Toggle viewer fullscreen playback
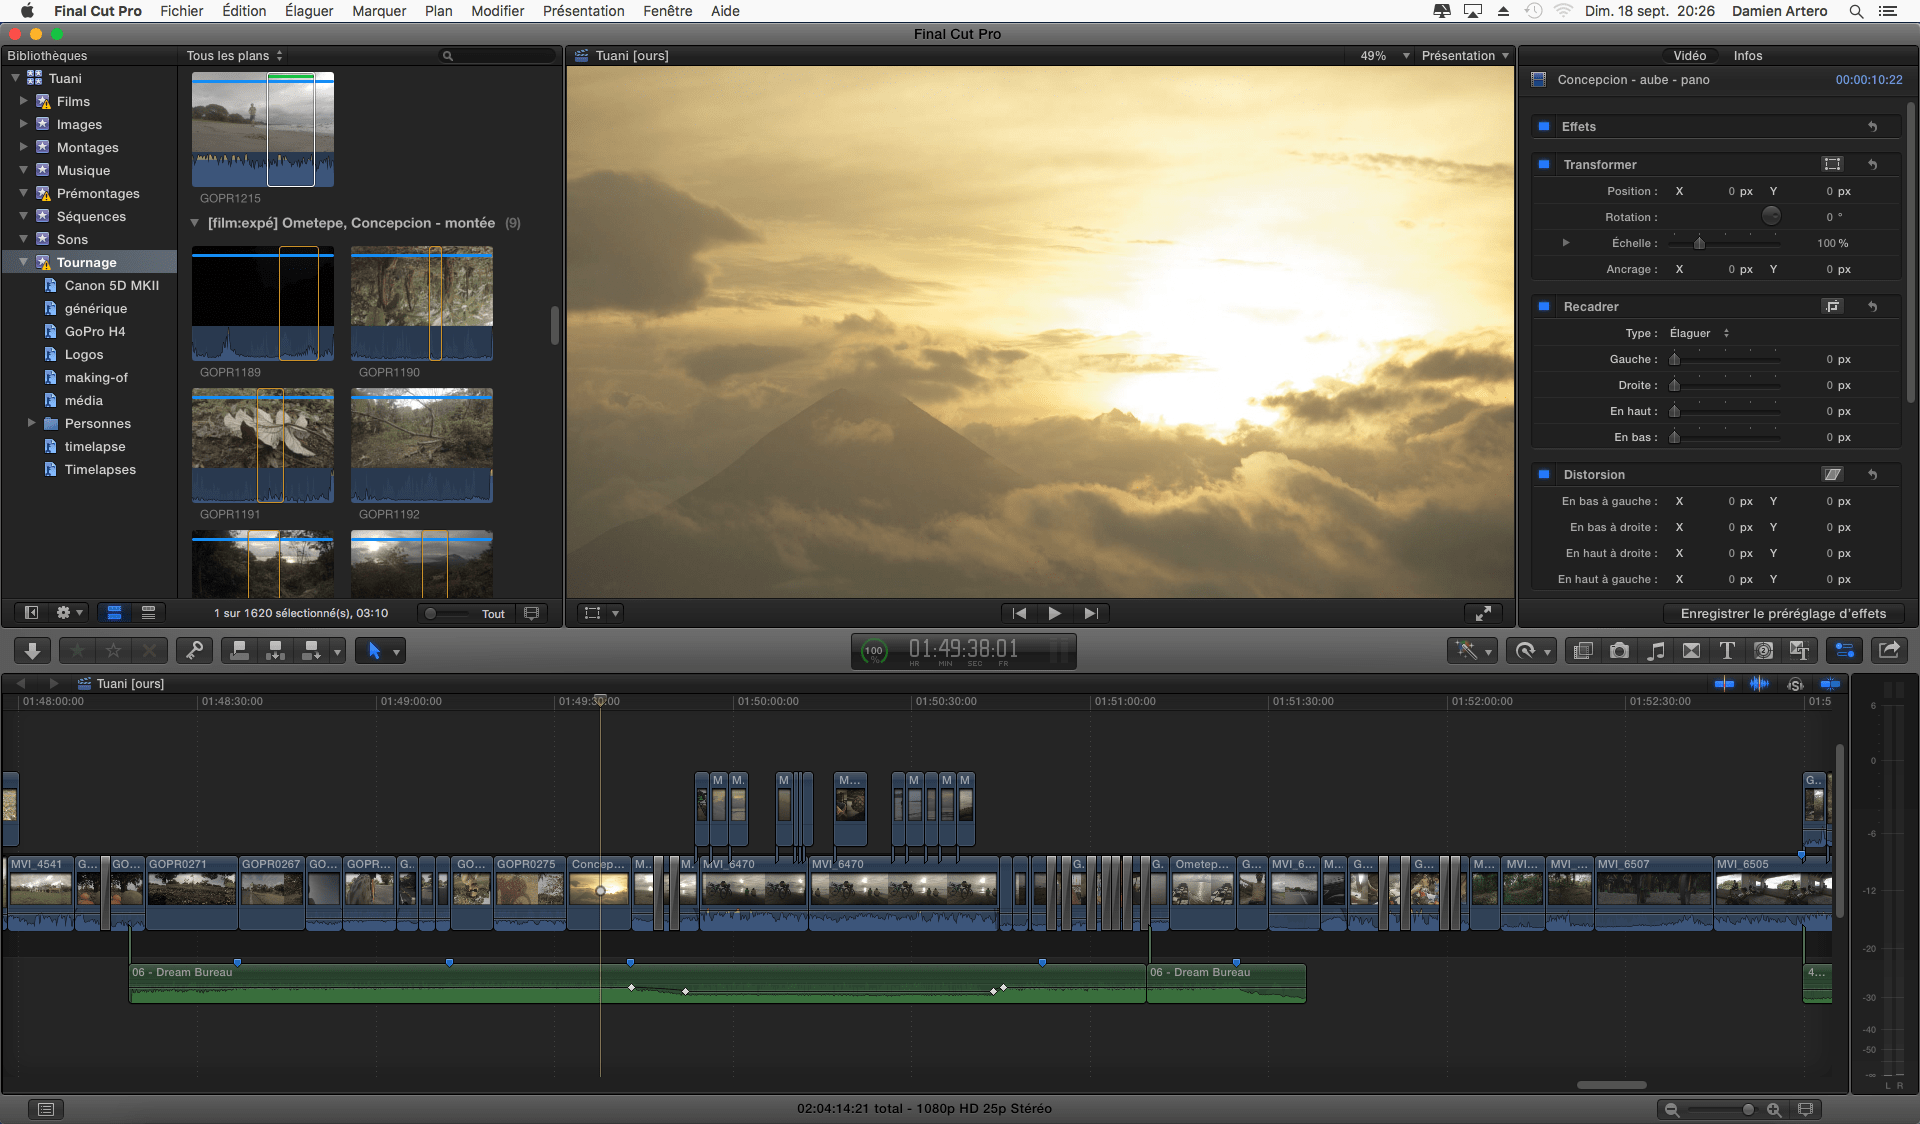 point(1484,613)
